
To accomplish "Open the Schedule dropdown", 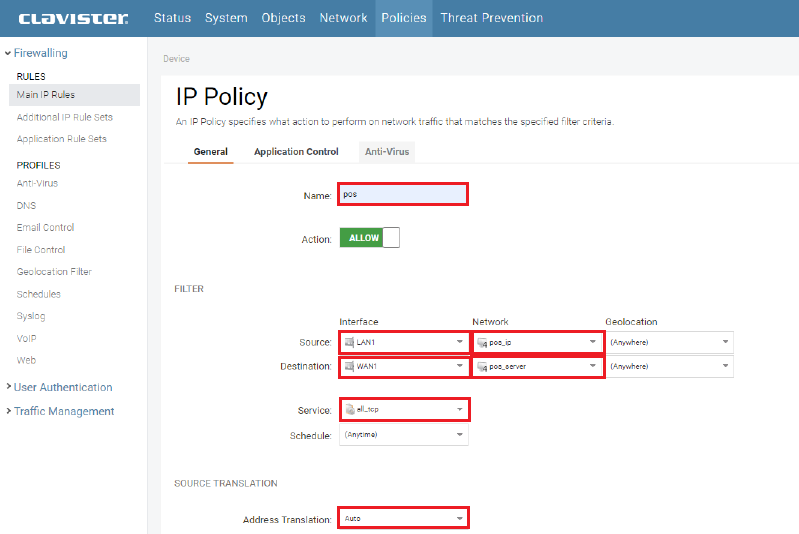I will click(403, 435).
